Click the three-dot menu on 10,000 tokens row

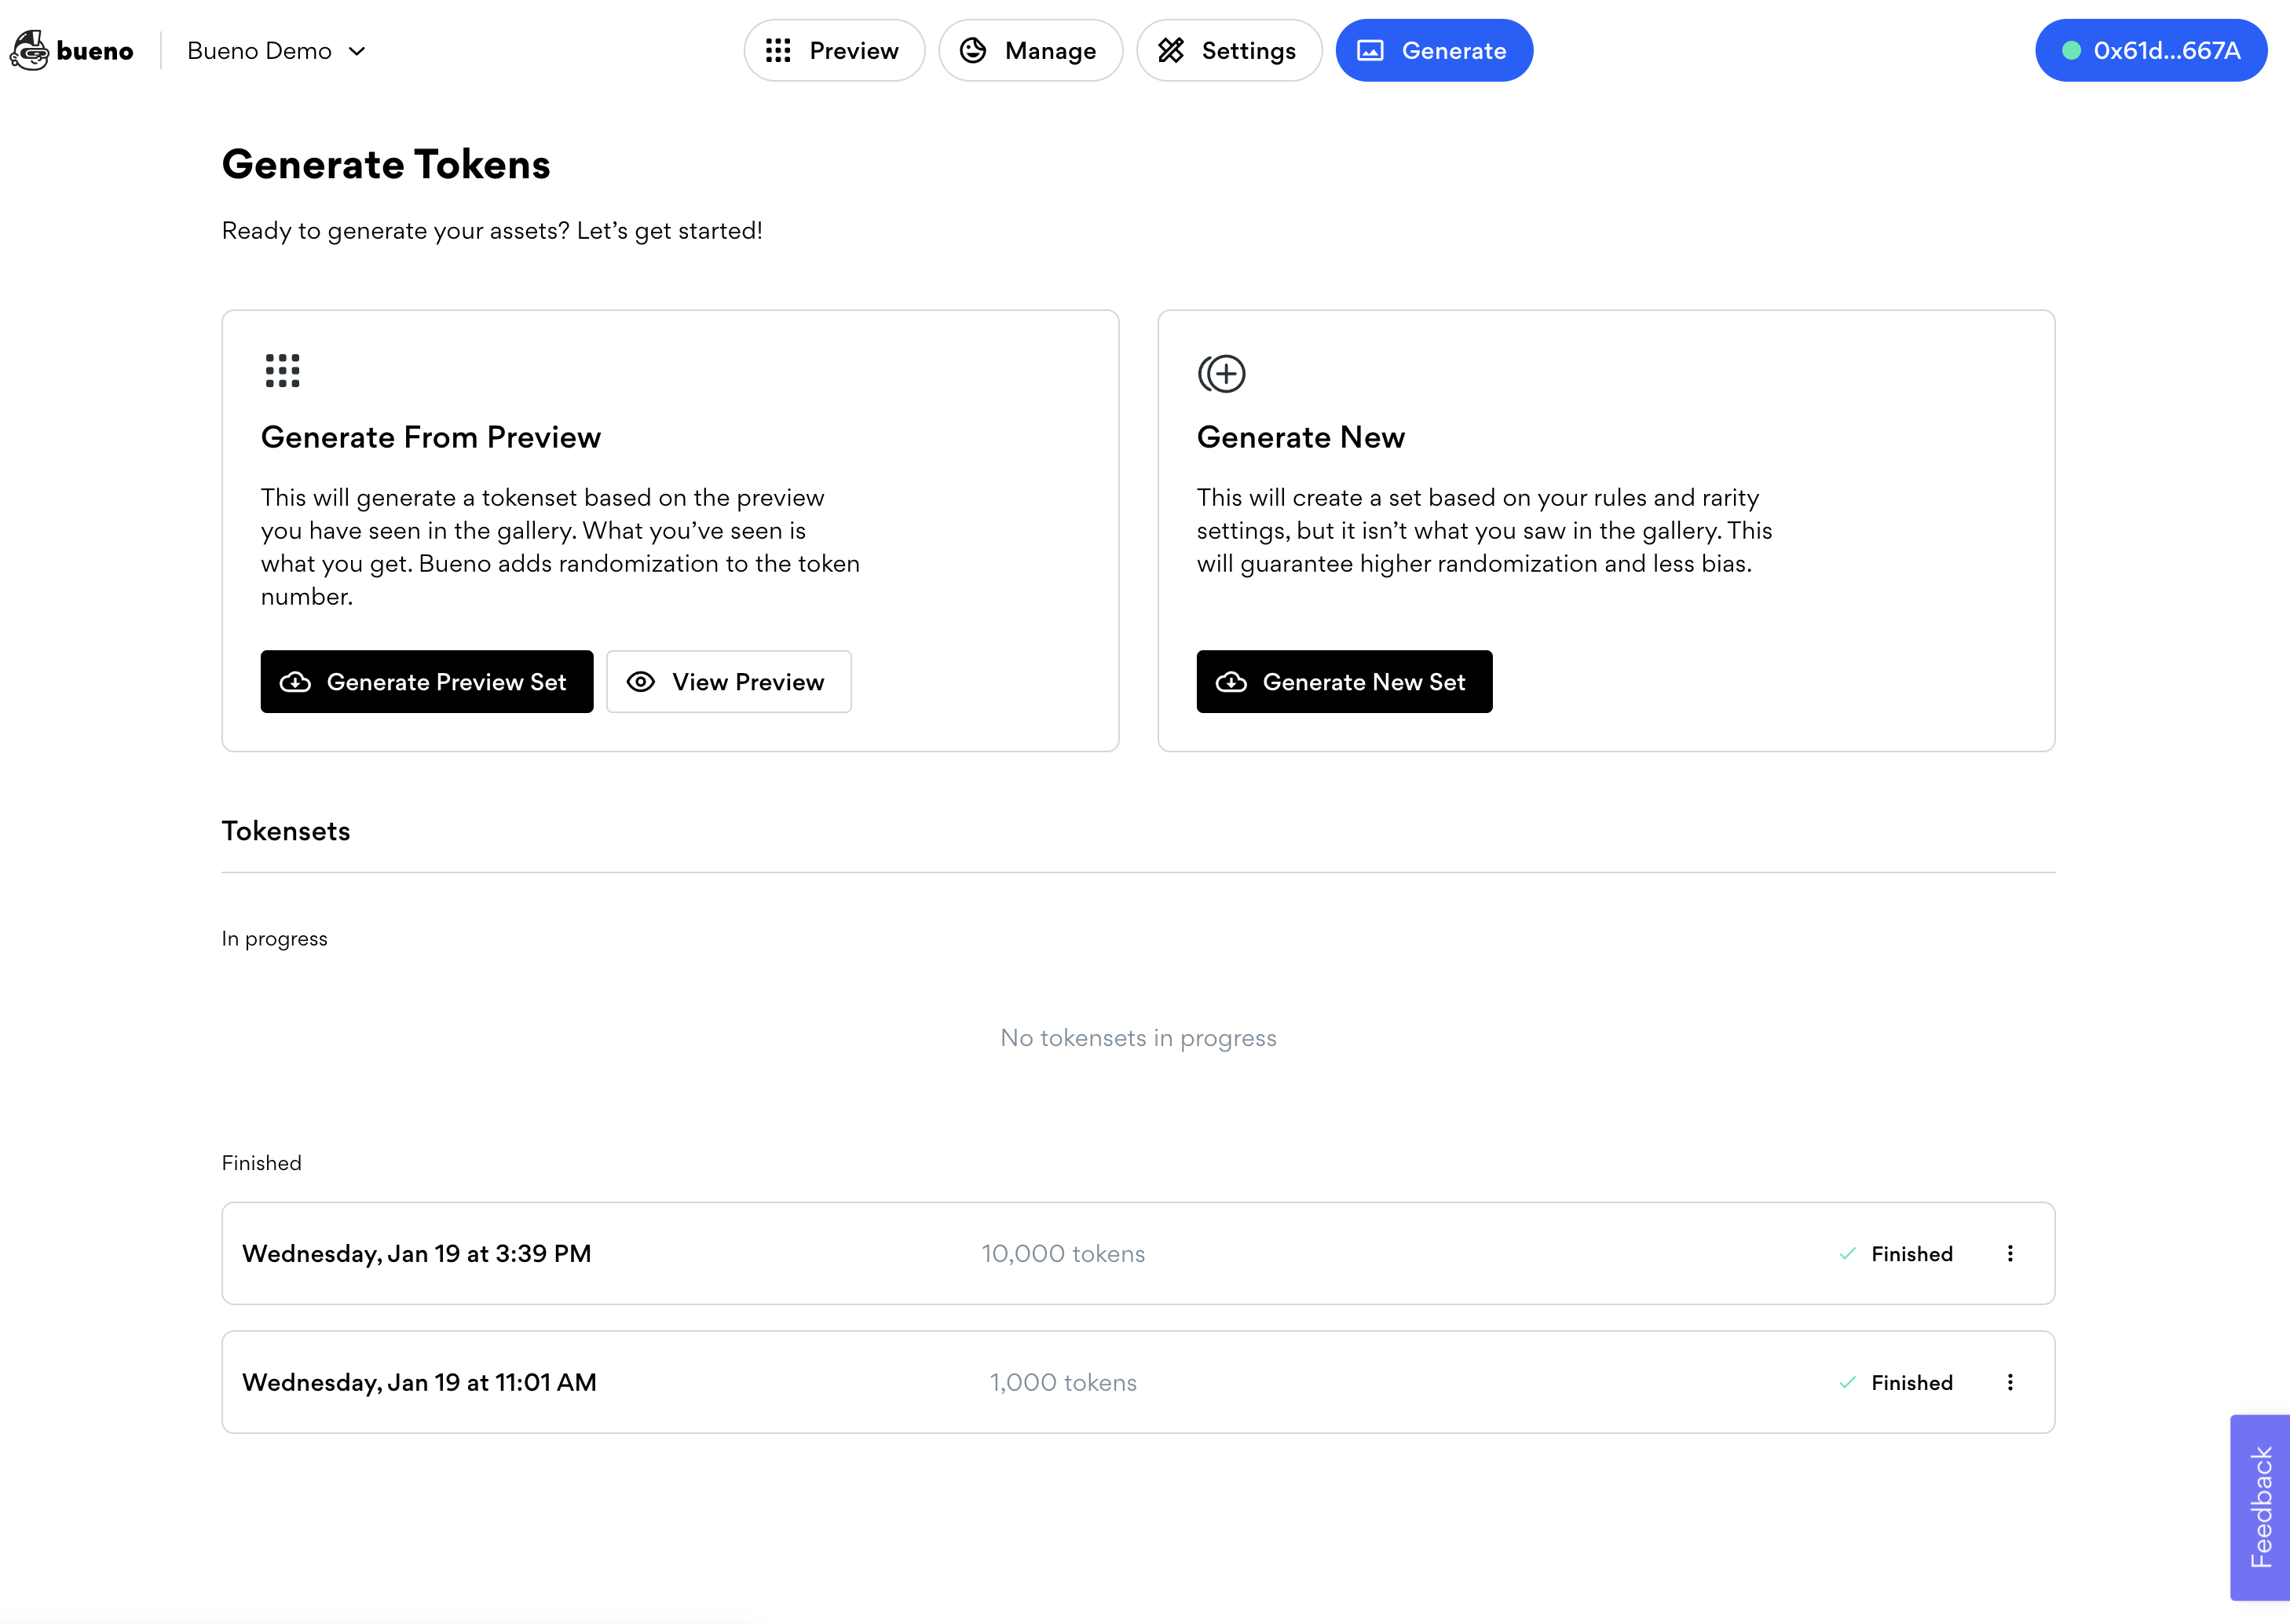click(2010, 1253)
